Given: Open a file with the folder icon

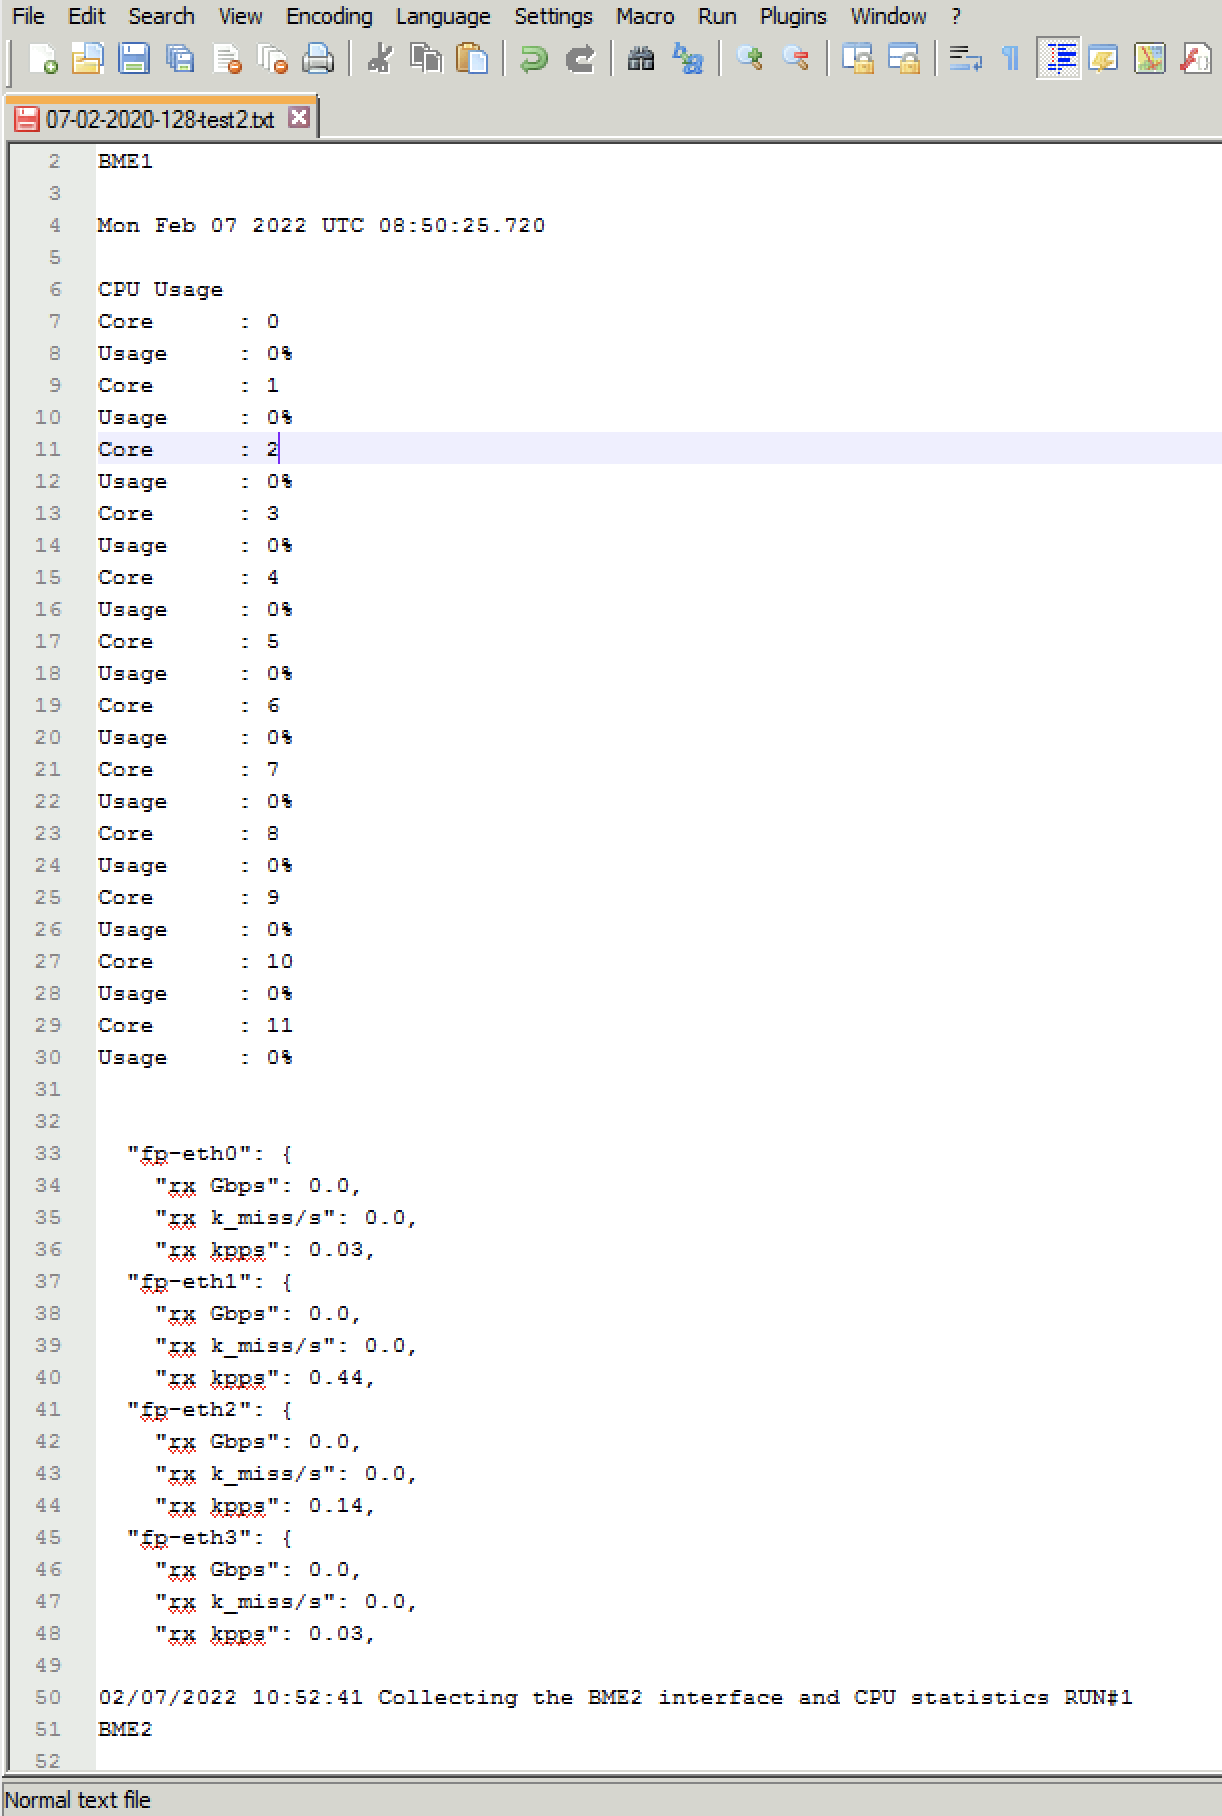Looking at the screenshot, I should (x=88, y=60).
